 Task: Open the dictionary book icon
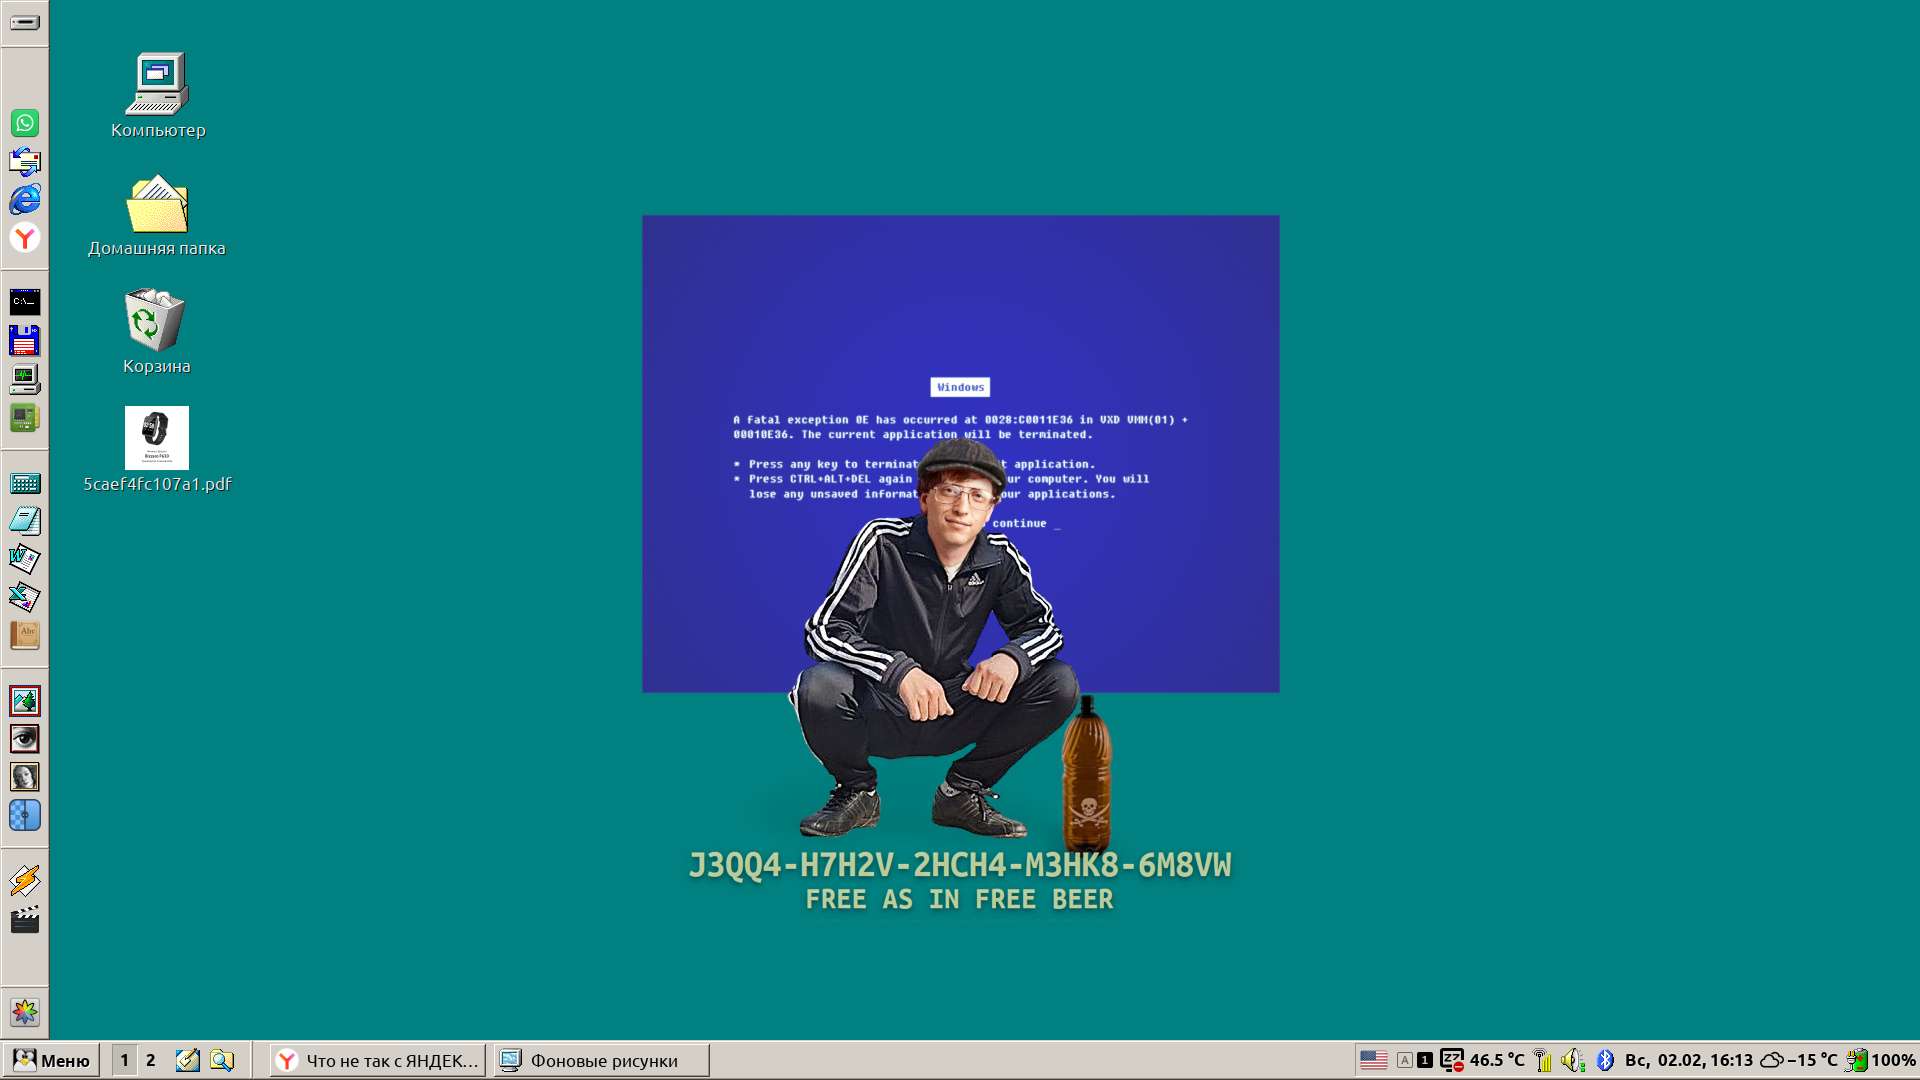tap(24, 635)
